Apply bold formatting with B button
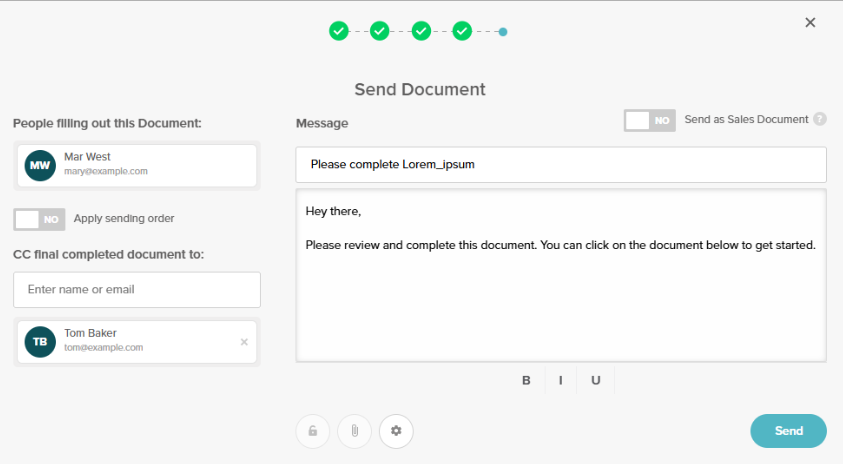Image resolution: width=844 pixels, height=464 pixels. click(526, 380)
